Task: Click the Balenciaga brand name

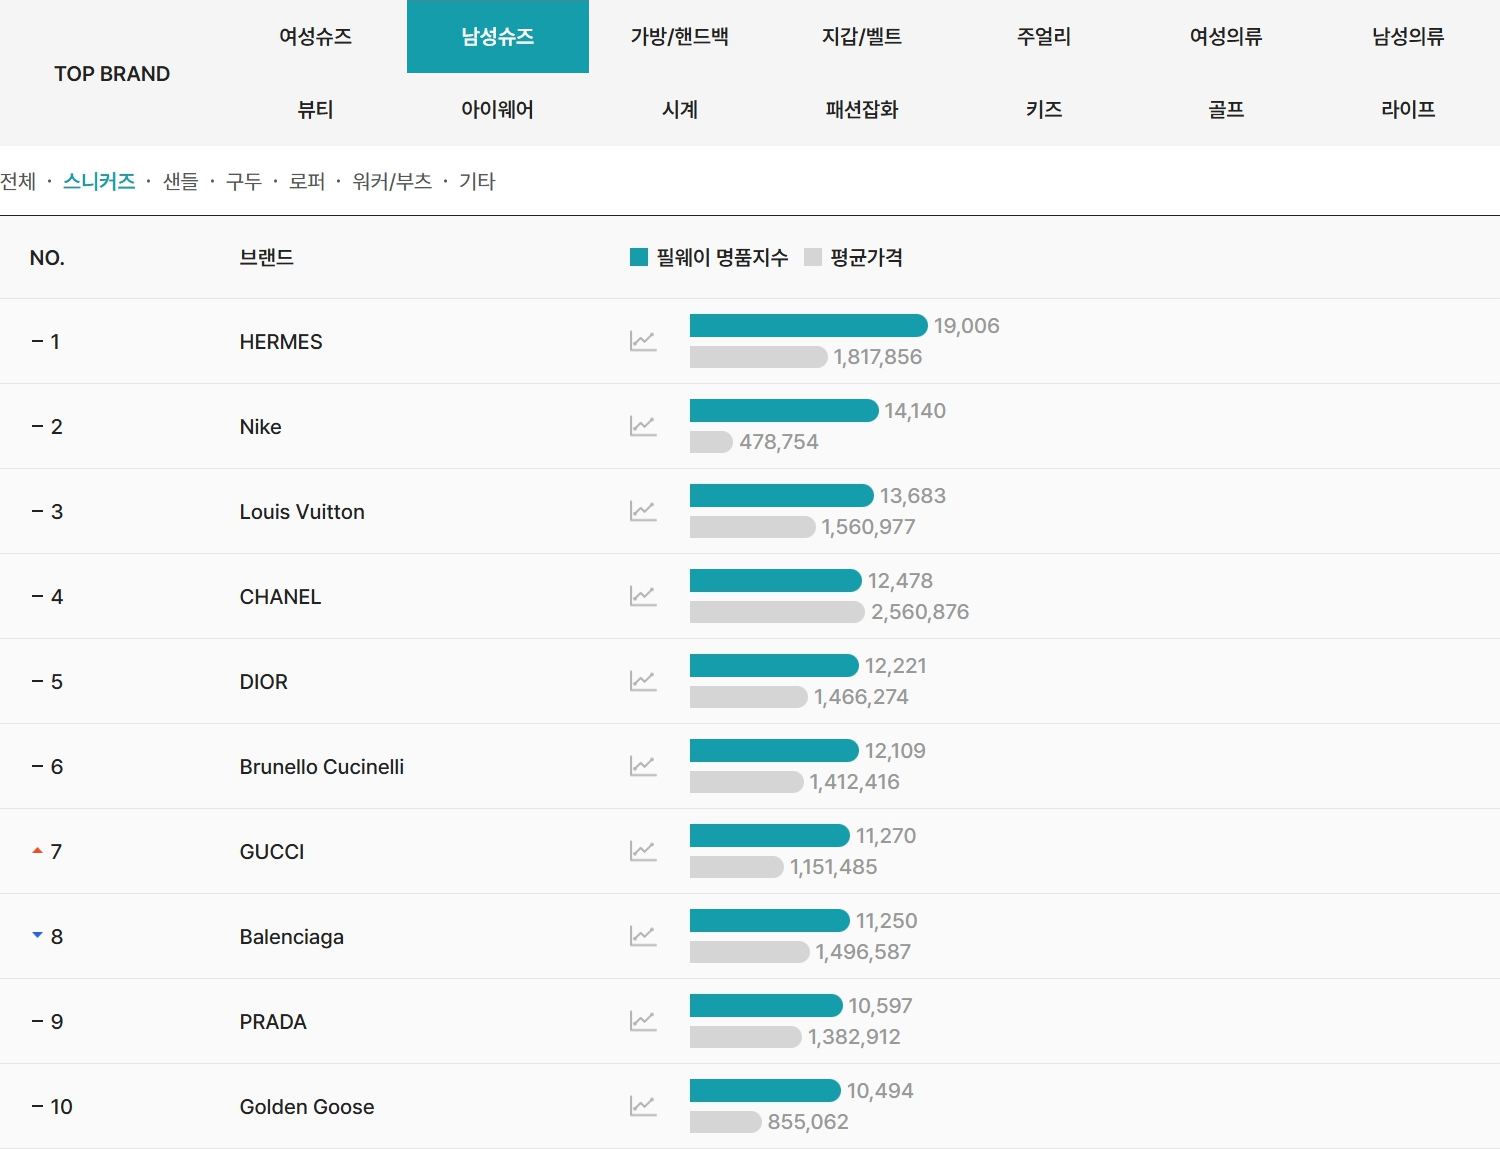Action: coord(292,937)
